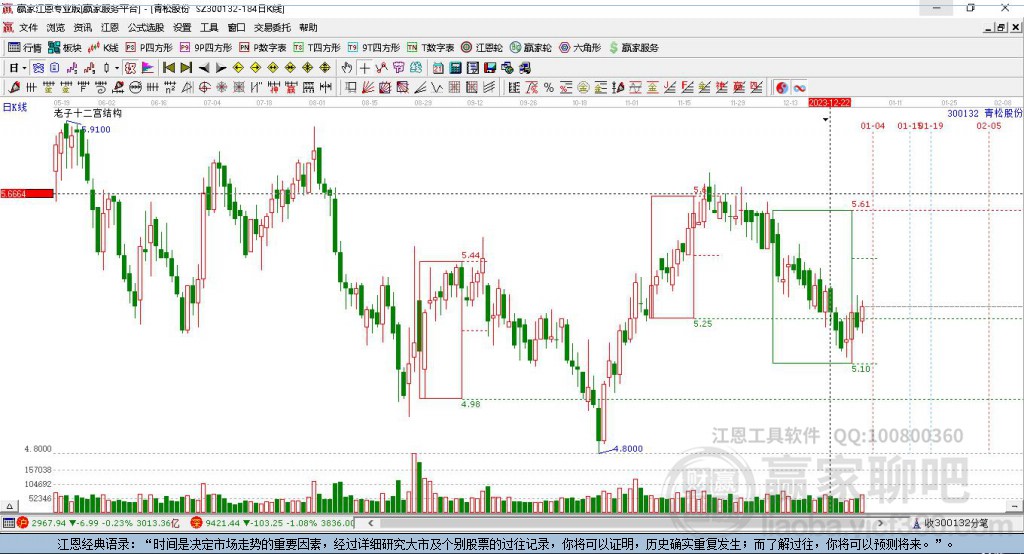The image size is (1024, 554).
Task: Expand the candlestick style dropdown arrow
Action: (x=117, y=68)
